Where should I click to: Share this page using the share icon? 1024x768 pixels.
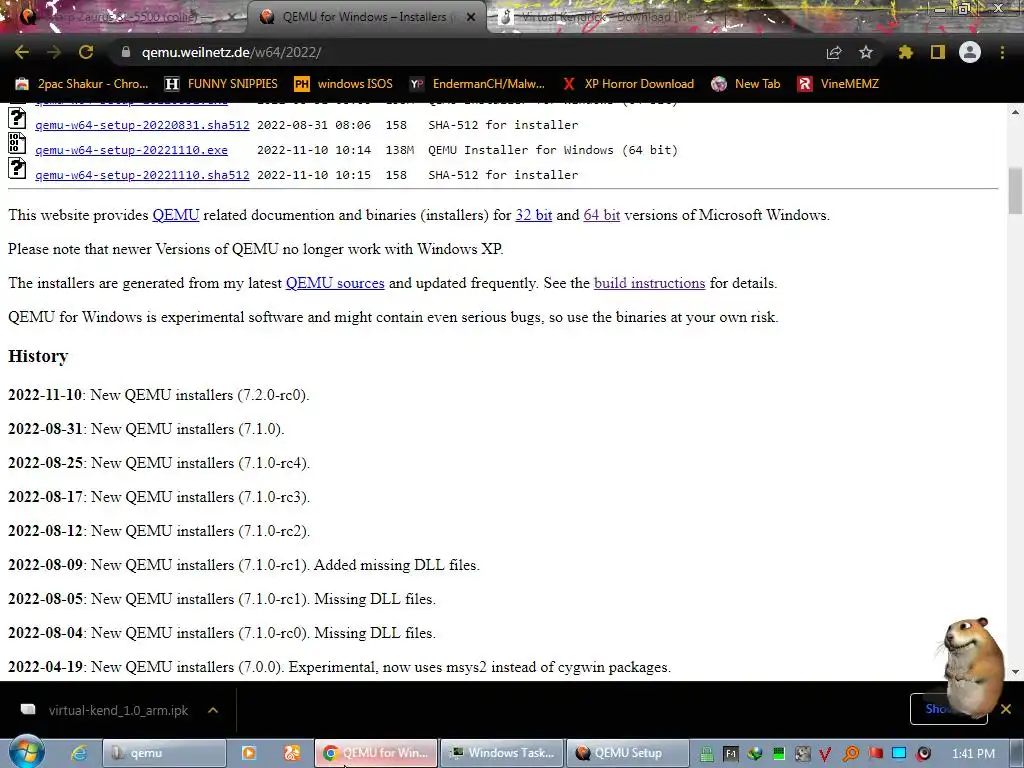point(834,52)
